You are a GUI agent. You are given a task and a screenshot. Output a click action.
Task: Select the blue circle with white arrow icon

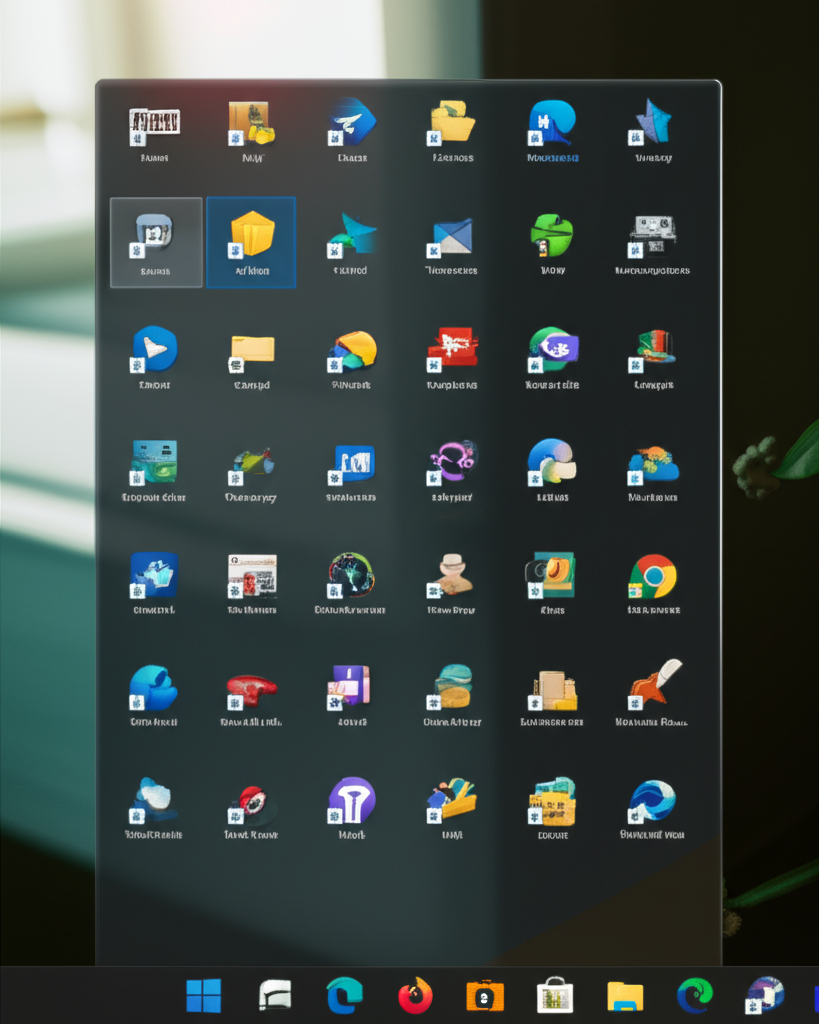155,349
